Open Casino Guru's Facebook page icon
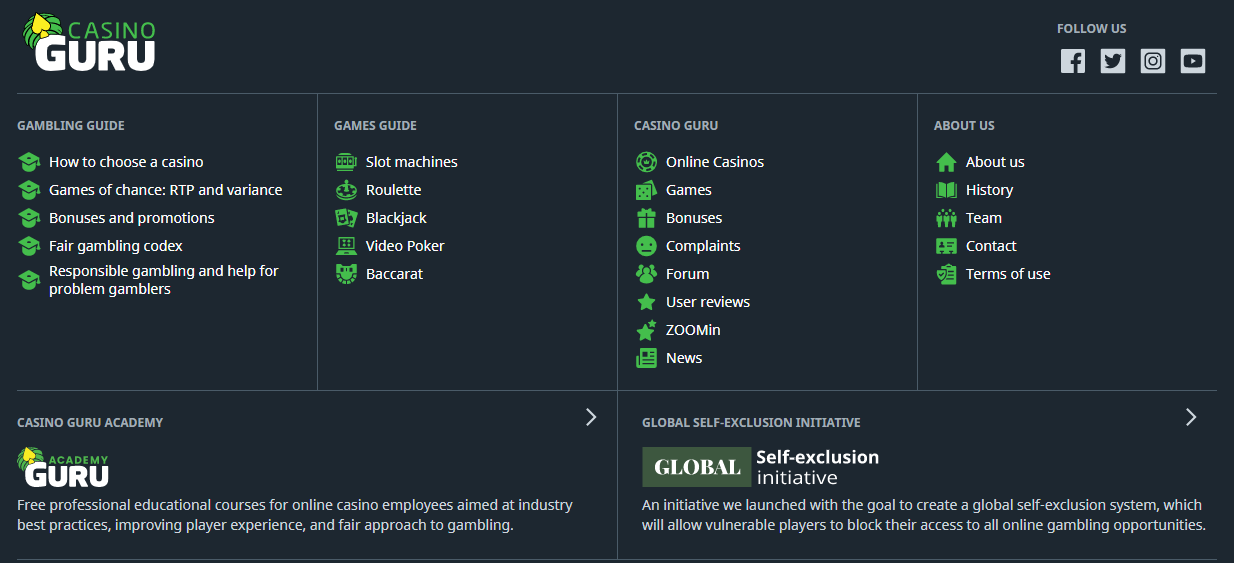 coord(1073,61)
